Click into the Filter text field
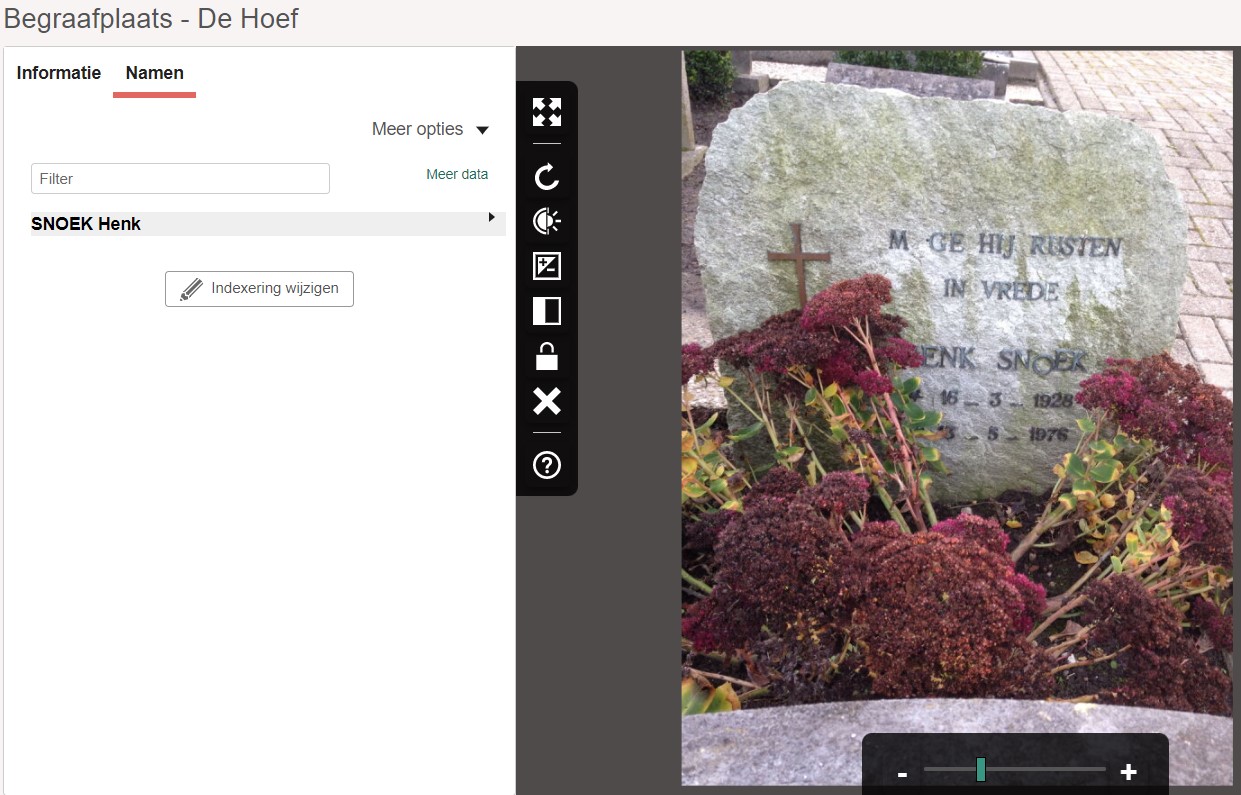The width and height of the screenshot is (1241, 795). click(x=180, y=179)
